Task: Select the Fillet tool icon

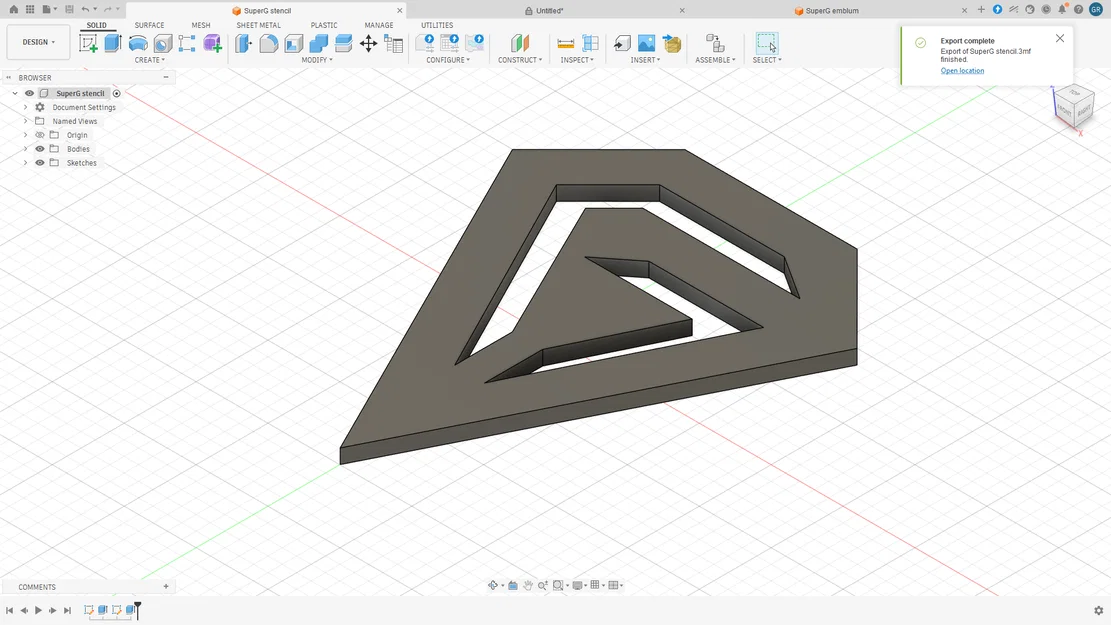Action: tap(269, 43)
